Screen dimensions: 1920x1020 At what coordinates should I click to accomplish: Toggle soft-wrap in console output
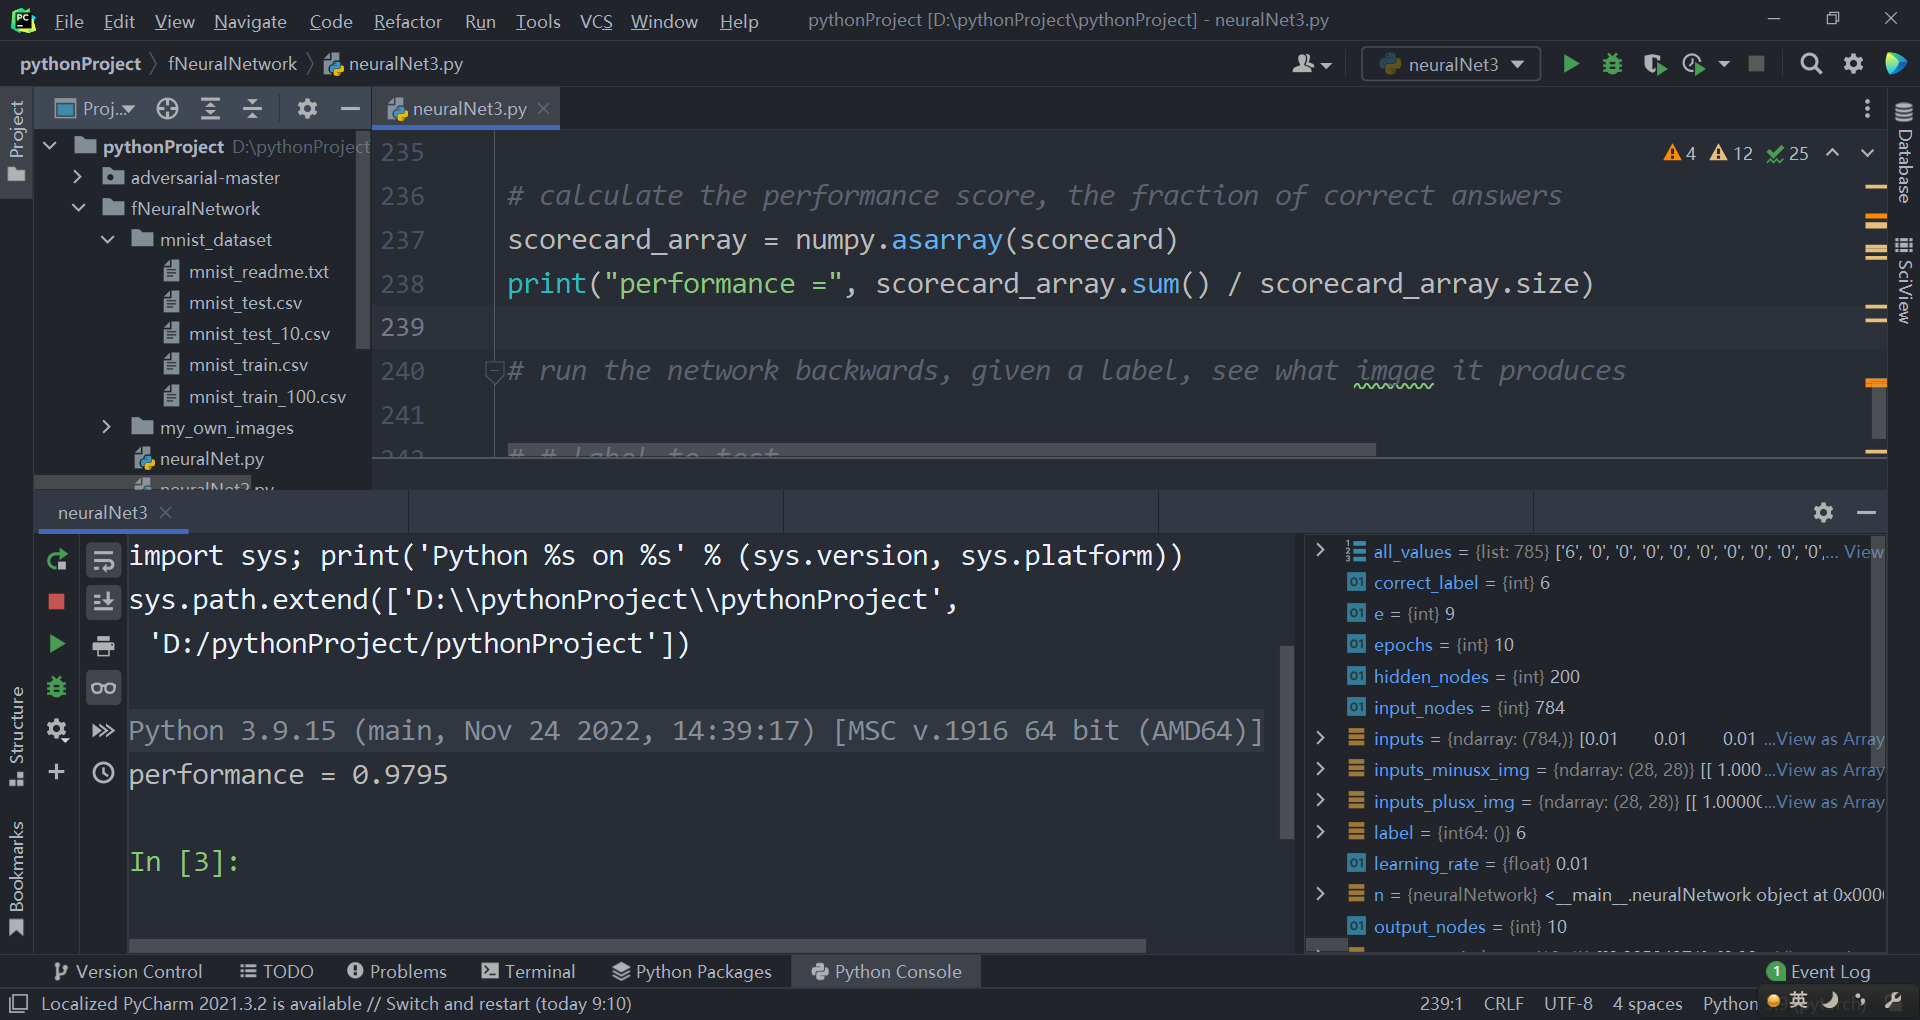103,560
